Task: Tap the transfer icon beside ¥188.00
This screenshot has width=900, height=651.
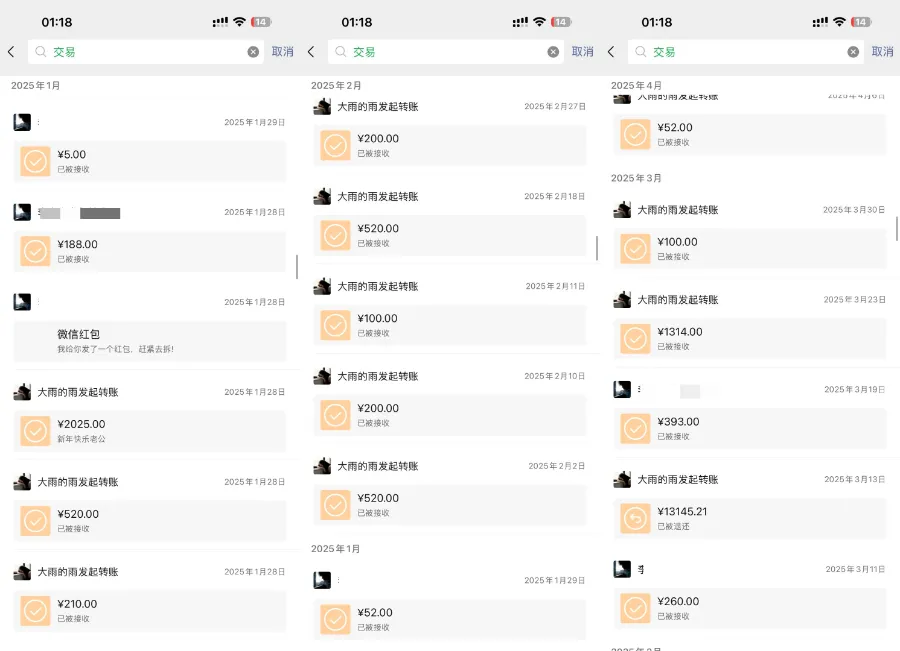Action: (x=35, y=251)
